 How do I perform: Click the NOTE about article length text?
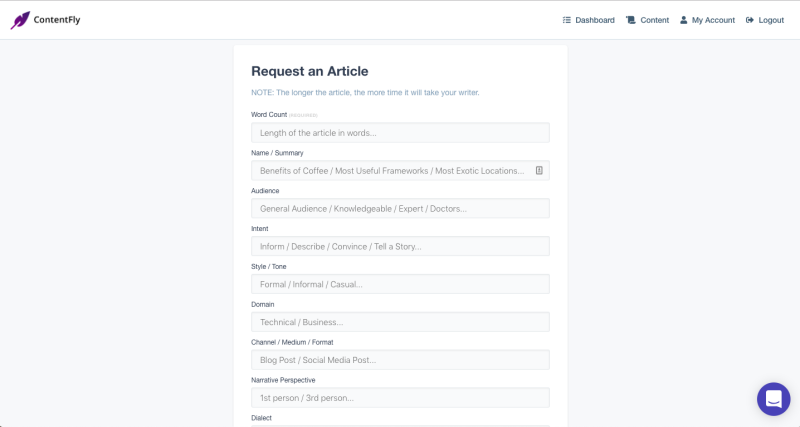click(x=365, y=92)
